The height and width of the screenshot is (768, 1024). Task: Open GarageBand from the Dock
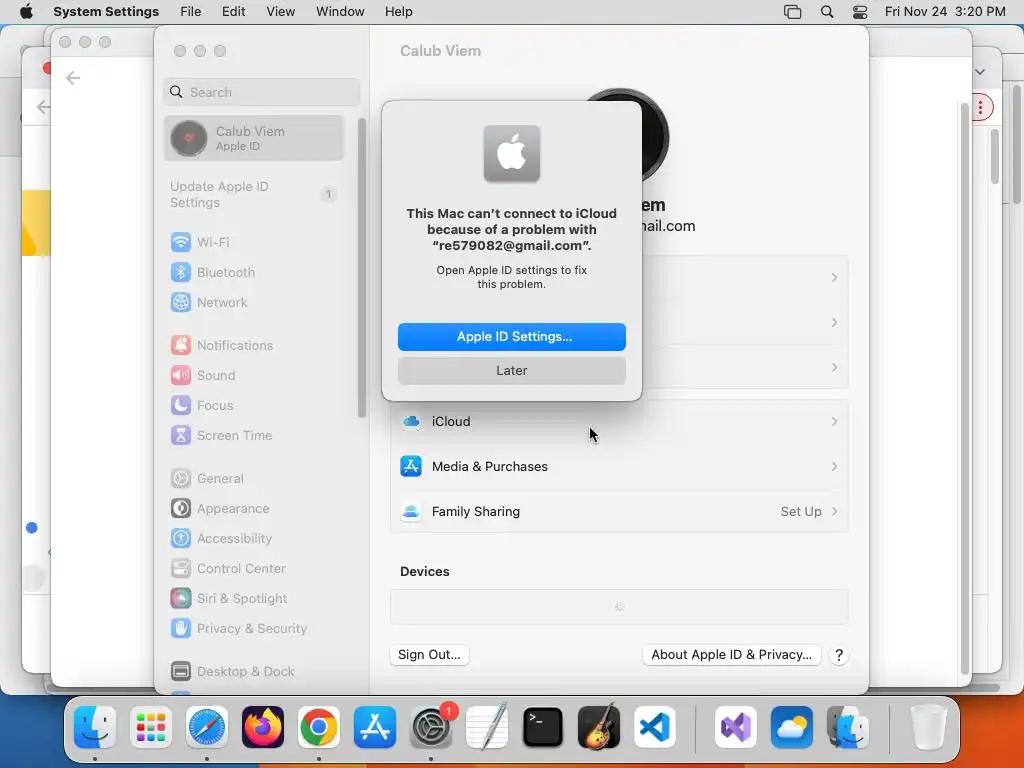pos(599,727)
